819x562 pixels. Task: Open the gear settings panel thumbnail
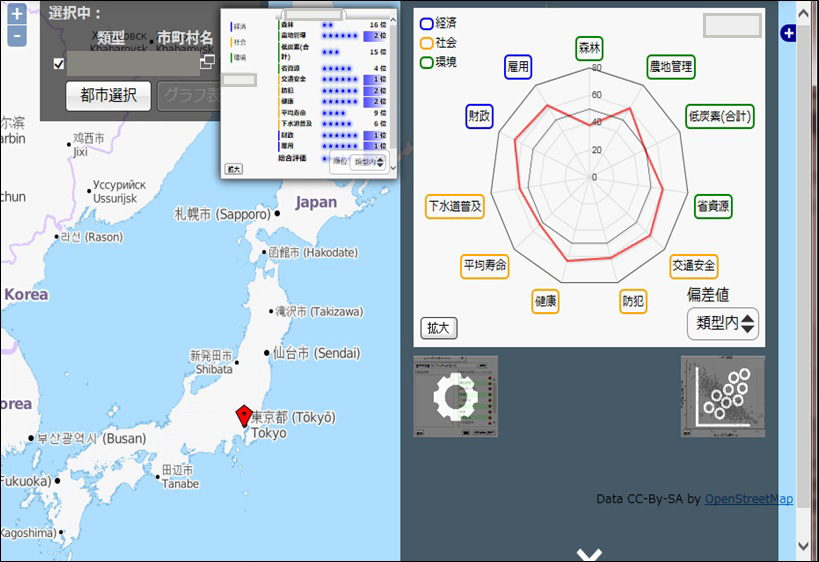456,396
